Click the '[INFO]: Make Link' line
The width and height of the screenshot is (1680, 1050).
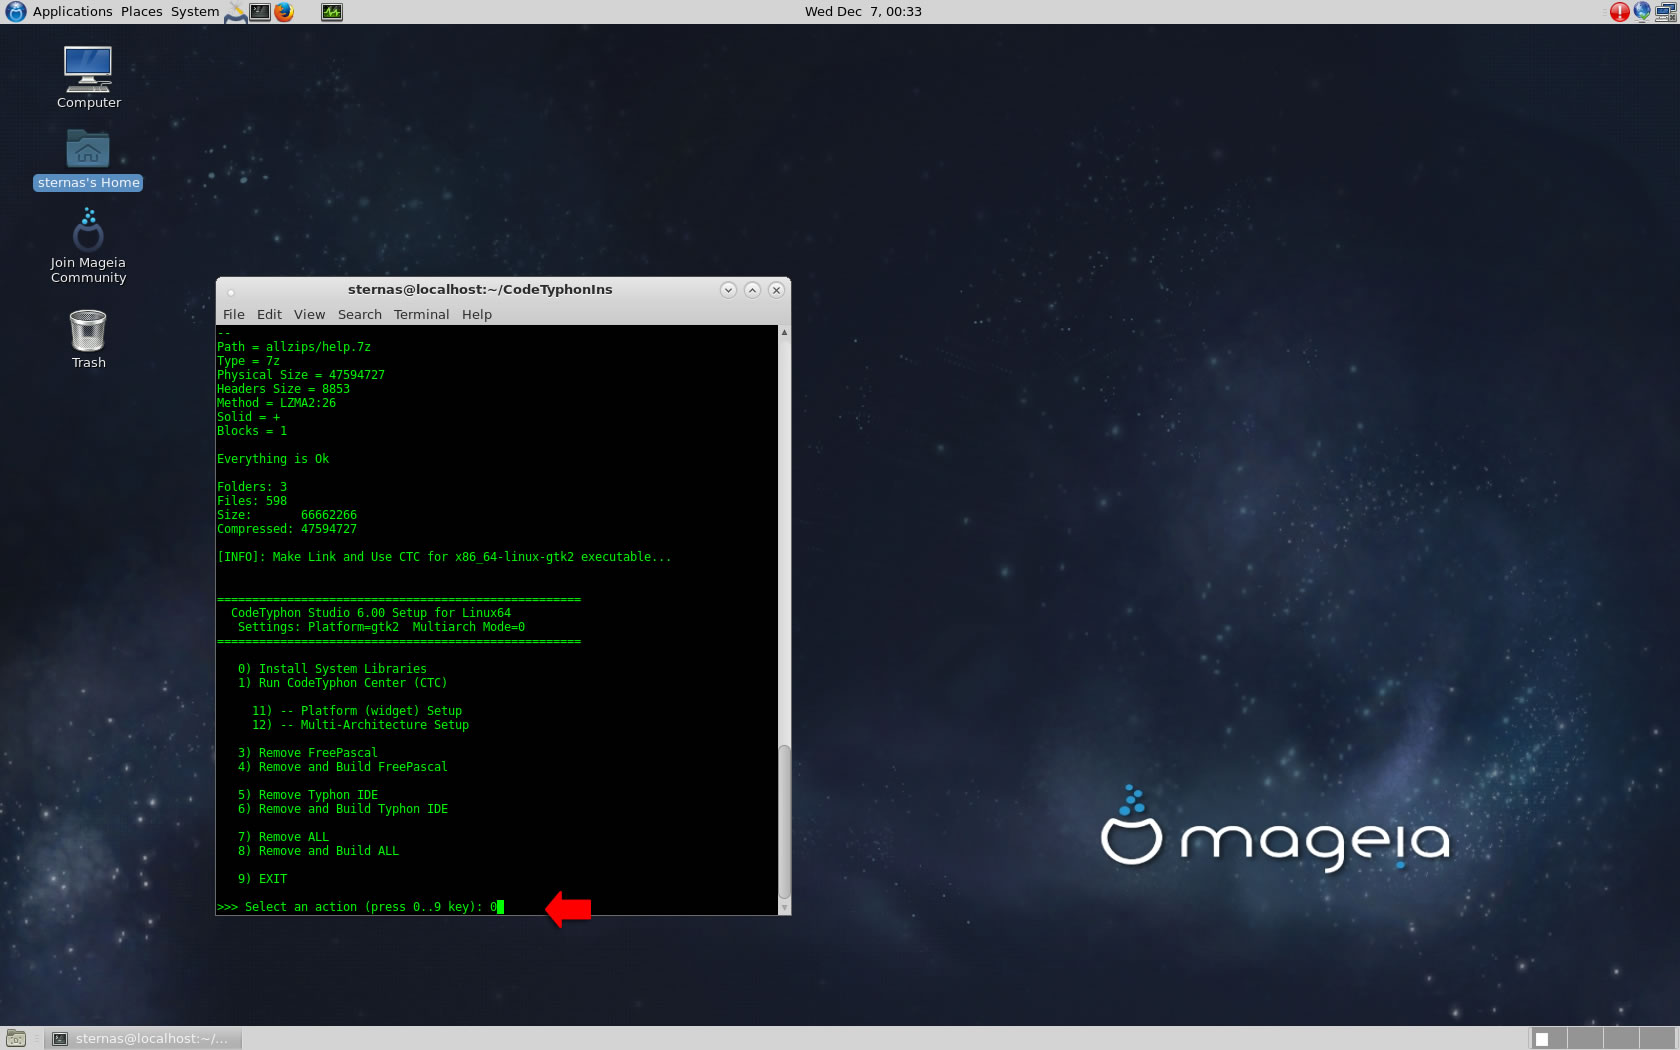pyautogui.click(x=444, y=557)
